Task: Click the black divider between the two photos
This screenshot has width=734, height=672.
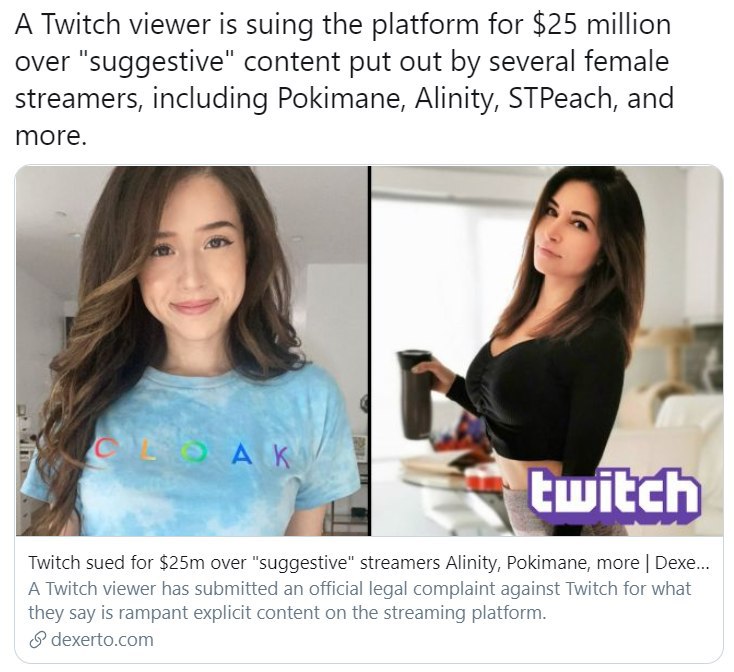Action: [x=370, y=351]
